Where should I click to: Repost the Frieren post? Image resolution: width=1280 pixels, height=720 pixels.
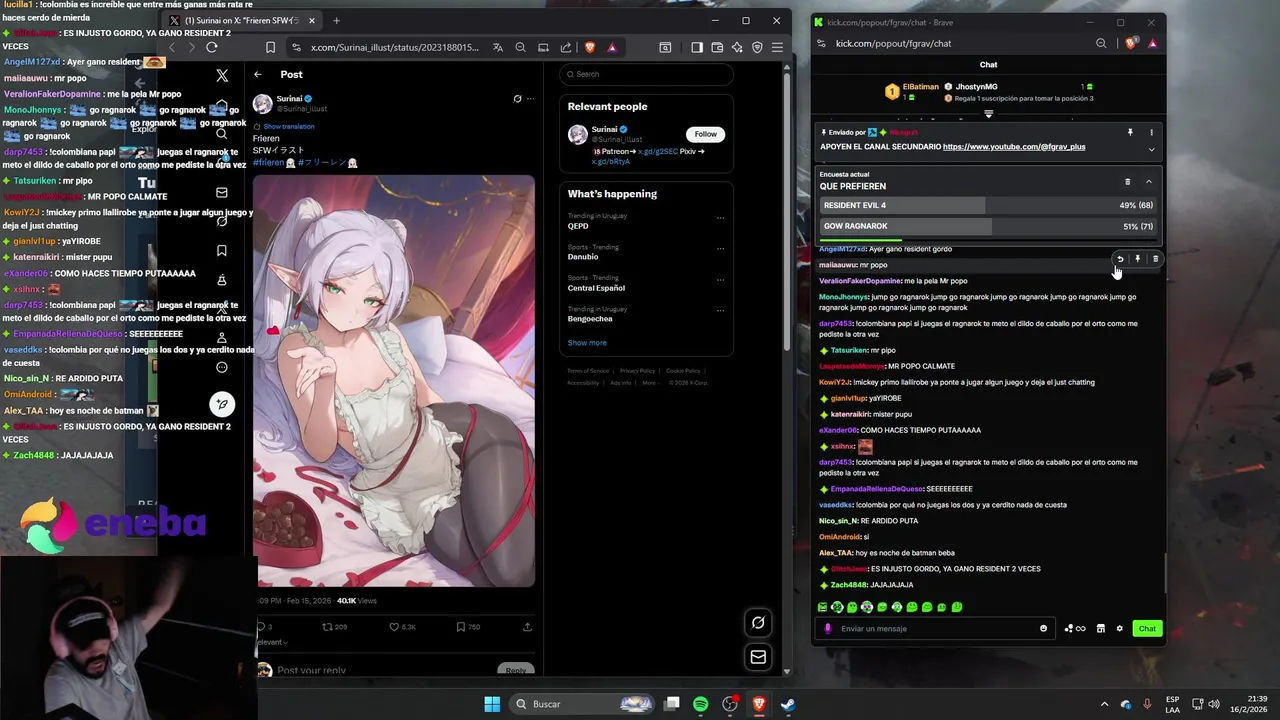click(334, 627)
